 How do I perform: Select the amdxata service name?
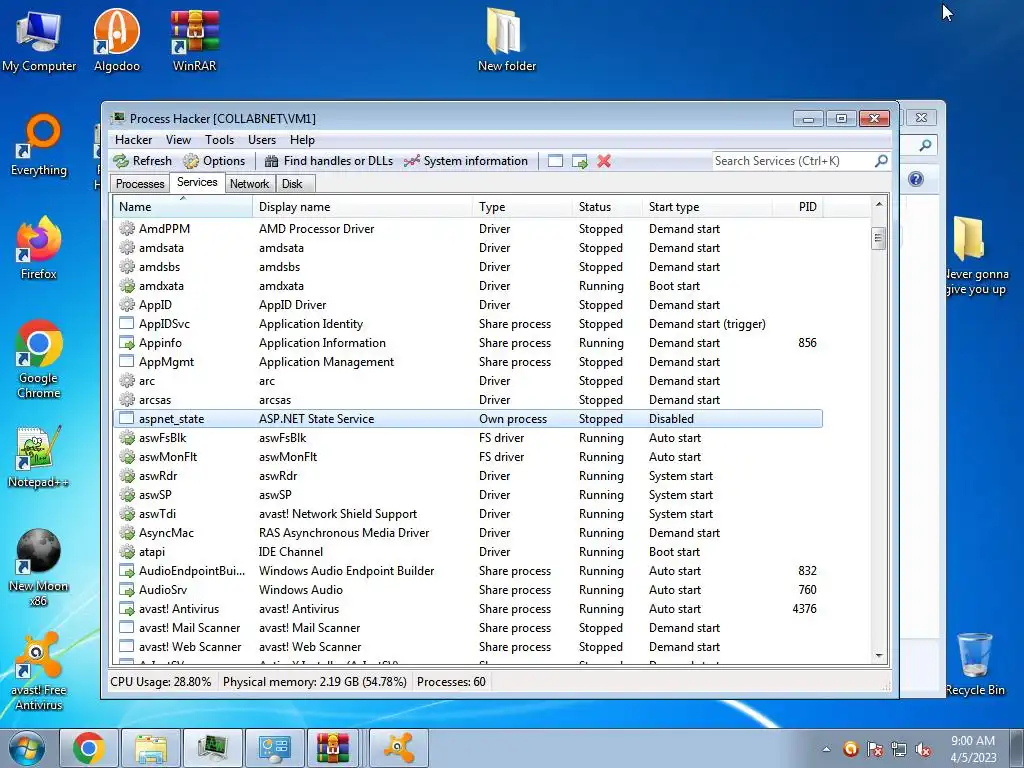(161, 286)
